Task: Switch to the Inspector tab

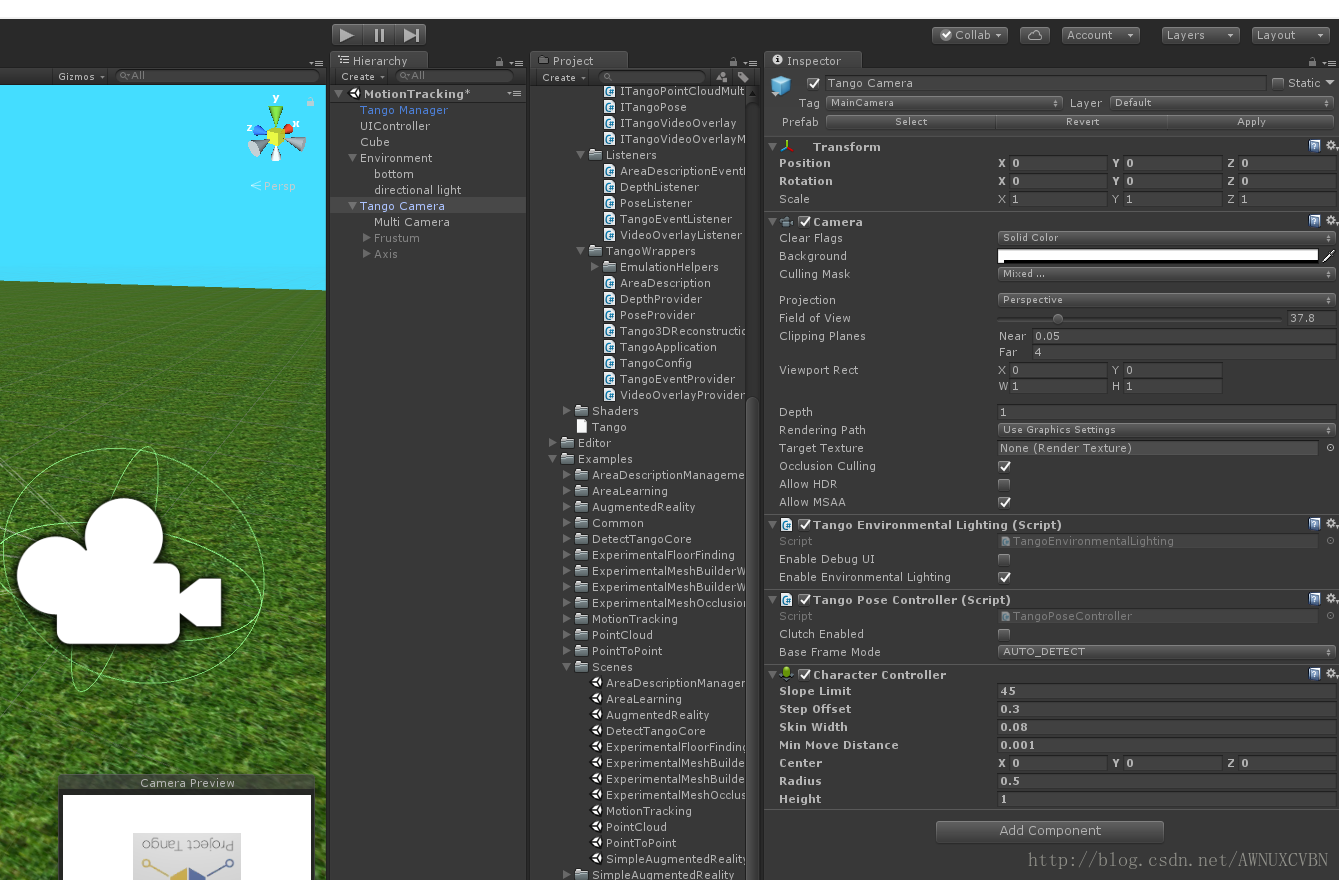Action: point(813,61)
